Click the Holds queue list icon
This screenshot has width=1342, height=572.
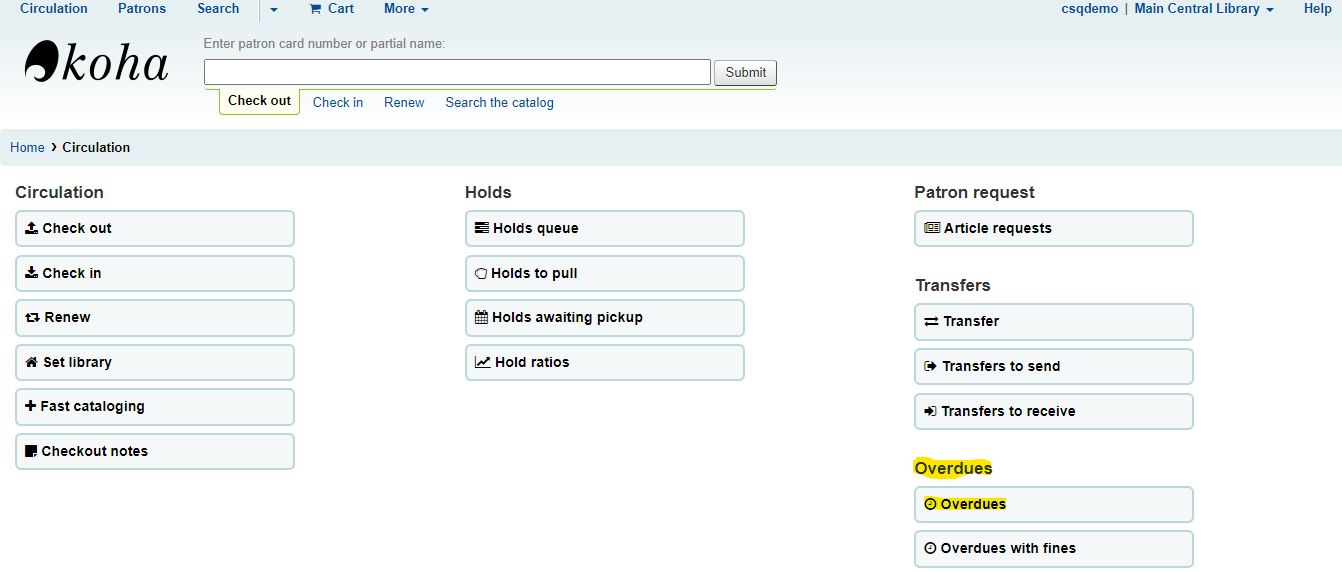coord(482,228)
